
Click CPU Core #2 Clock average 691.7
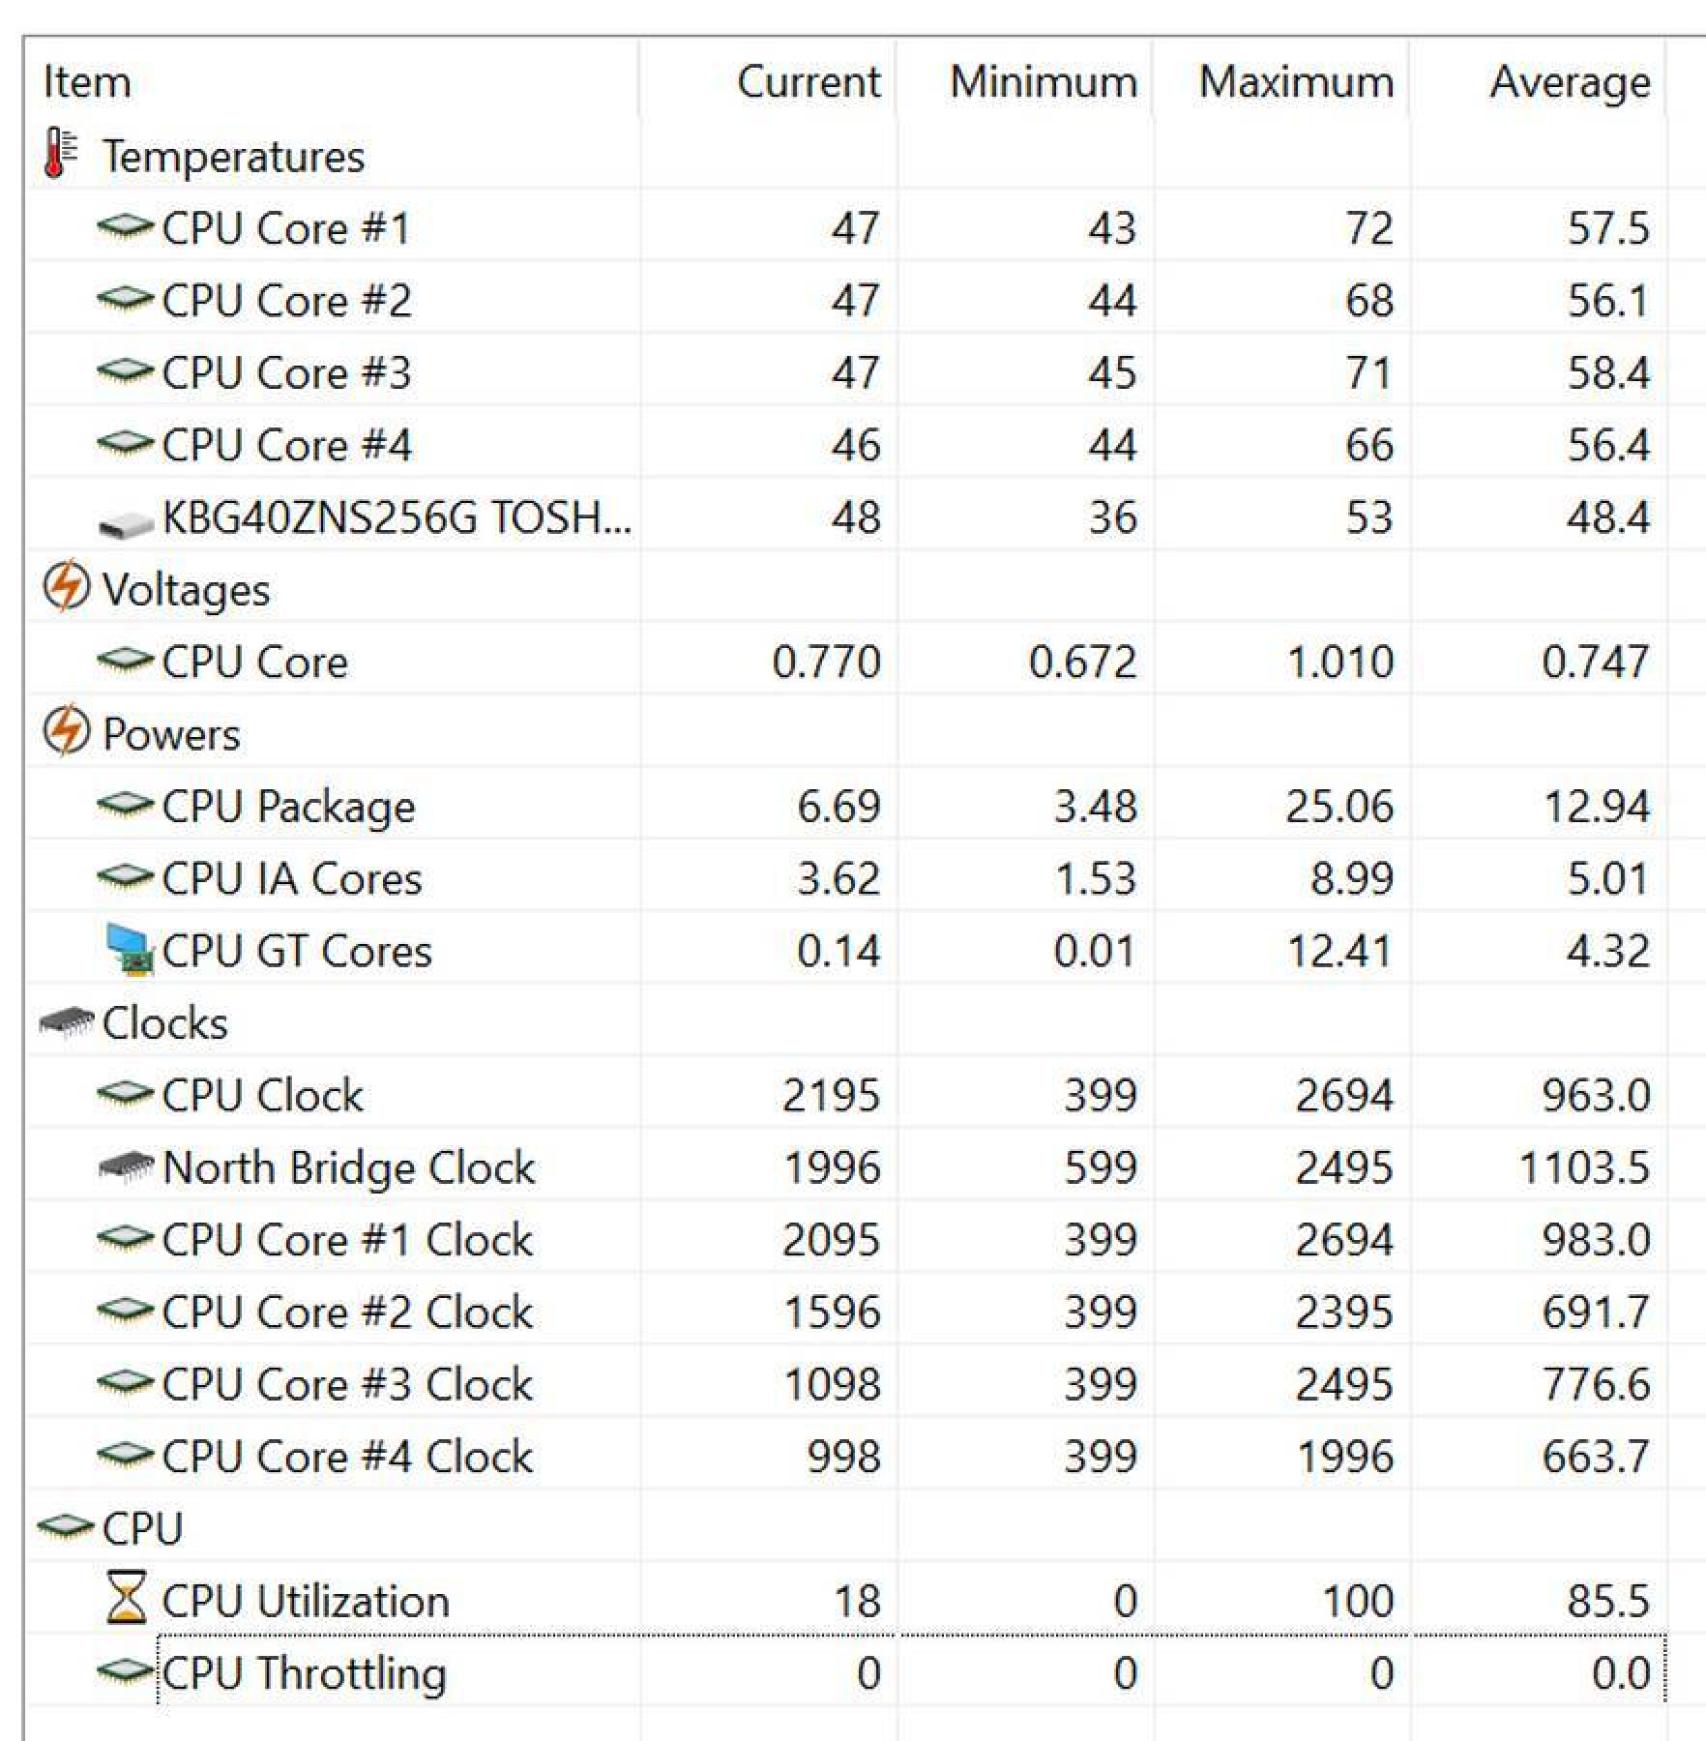1596,1311
